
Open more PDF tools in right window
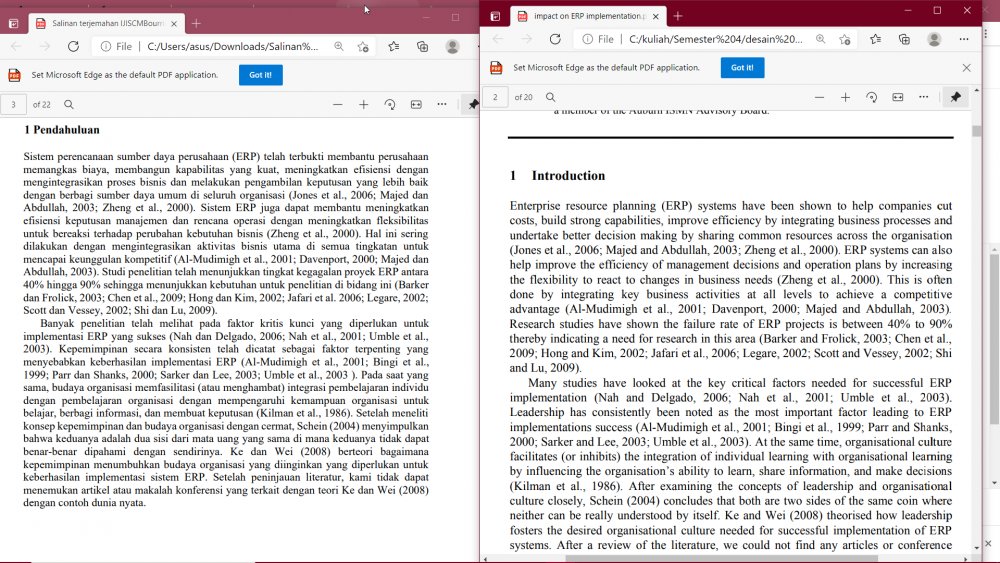[x=923, y=97]
